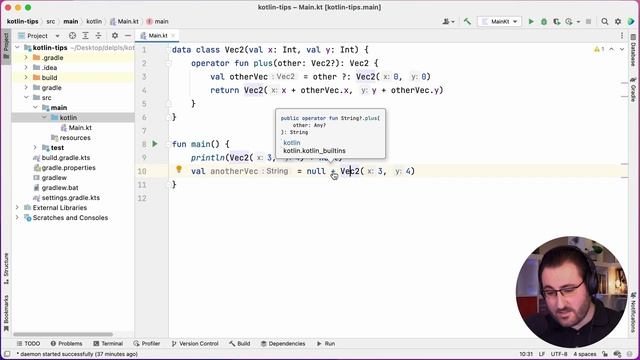Toggle the Project side tool window
Image resolution: width=640 pixels, height=360 pixels.
[6, 46]
